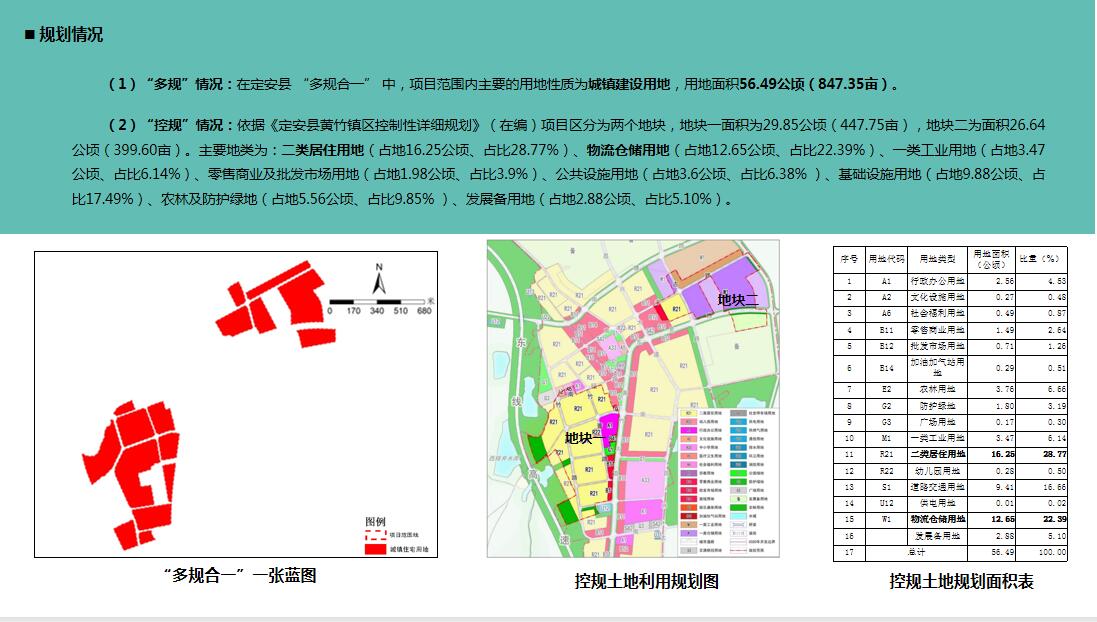
Task: Click the 地块二 label on the map
Action: point(738,299)
